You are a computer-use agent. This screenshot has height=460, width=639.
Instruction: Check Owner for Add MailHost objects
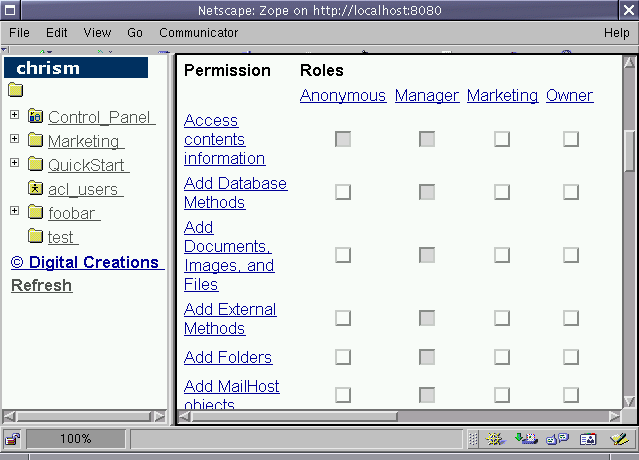(x=571, y=394)
